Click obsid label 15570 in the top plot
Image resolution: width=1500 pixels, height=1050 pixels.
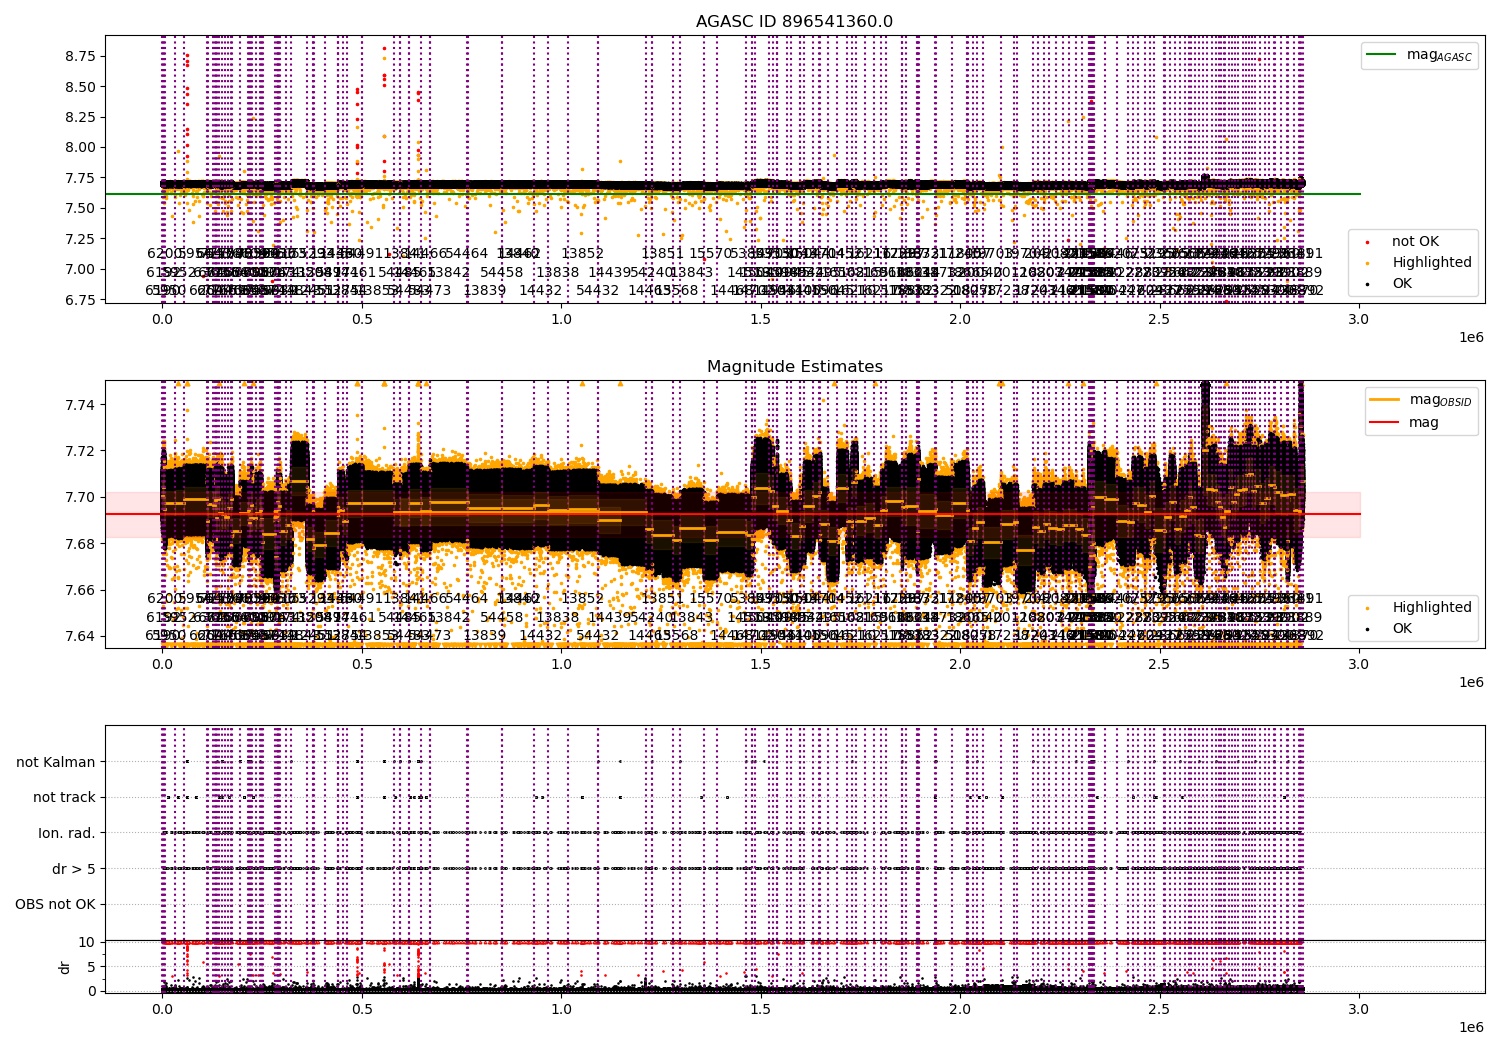pos(711,254)
